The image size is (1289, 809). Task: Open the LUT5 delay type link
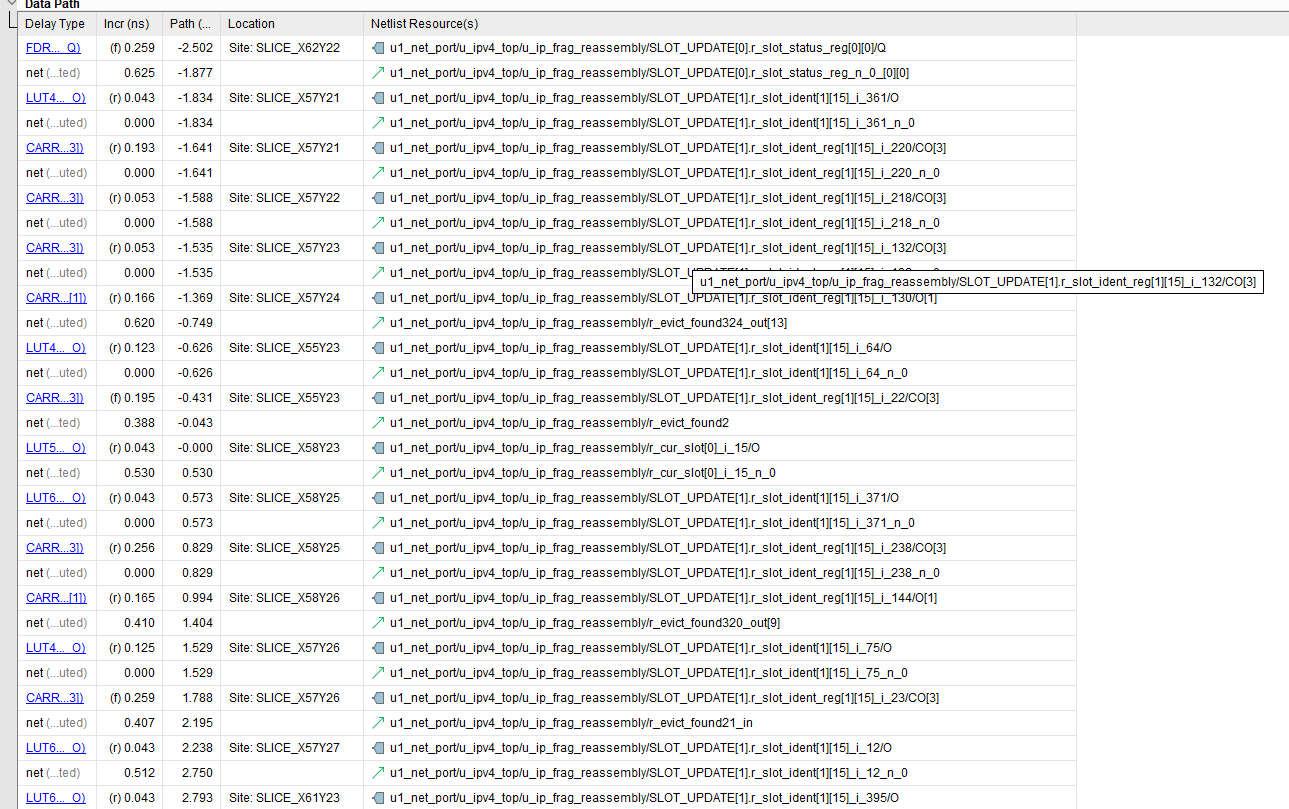click(55, 448)
